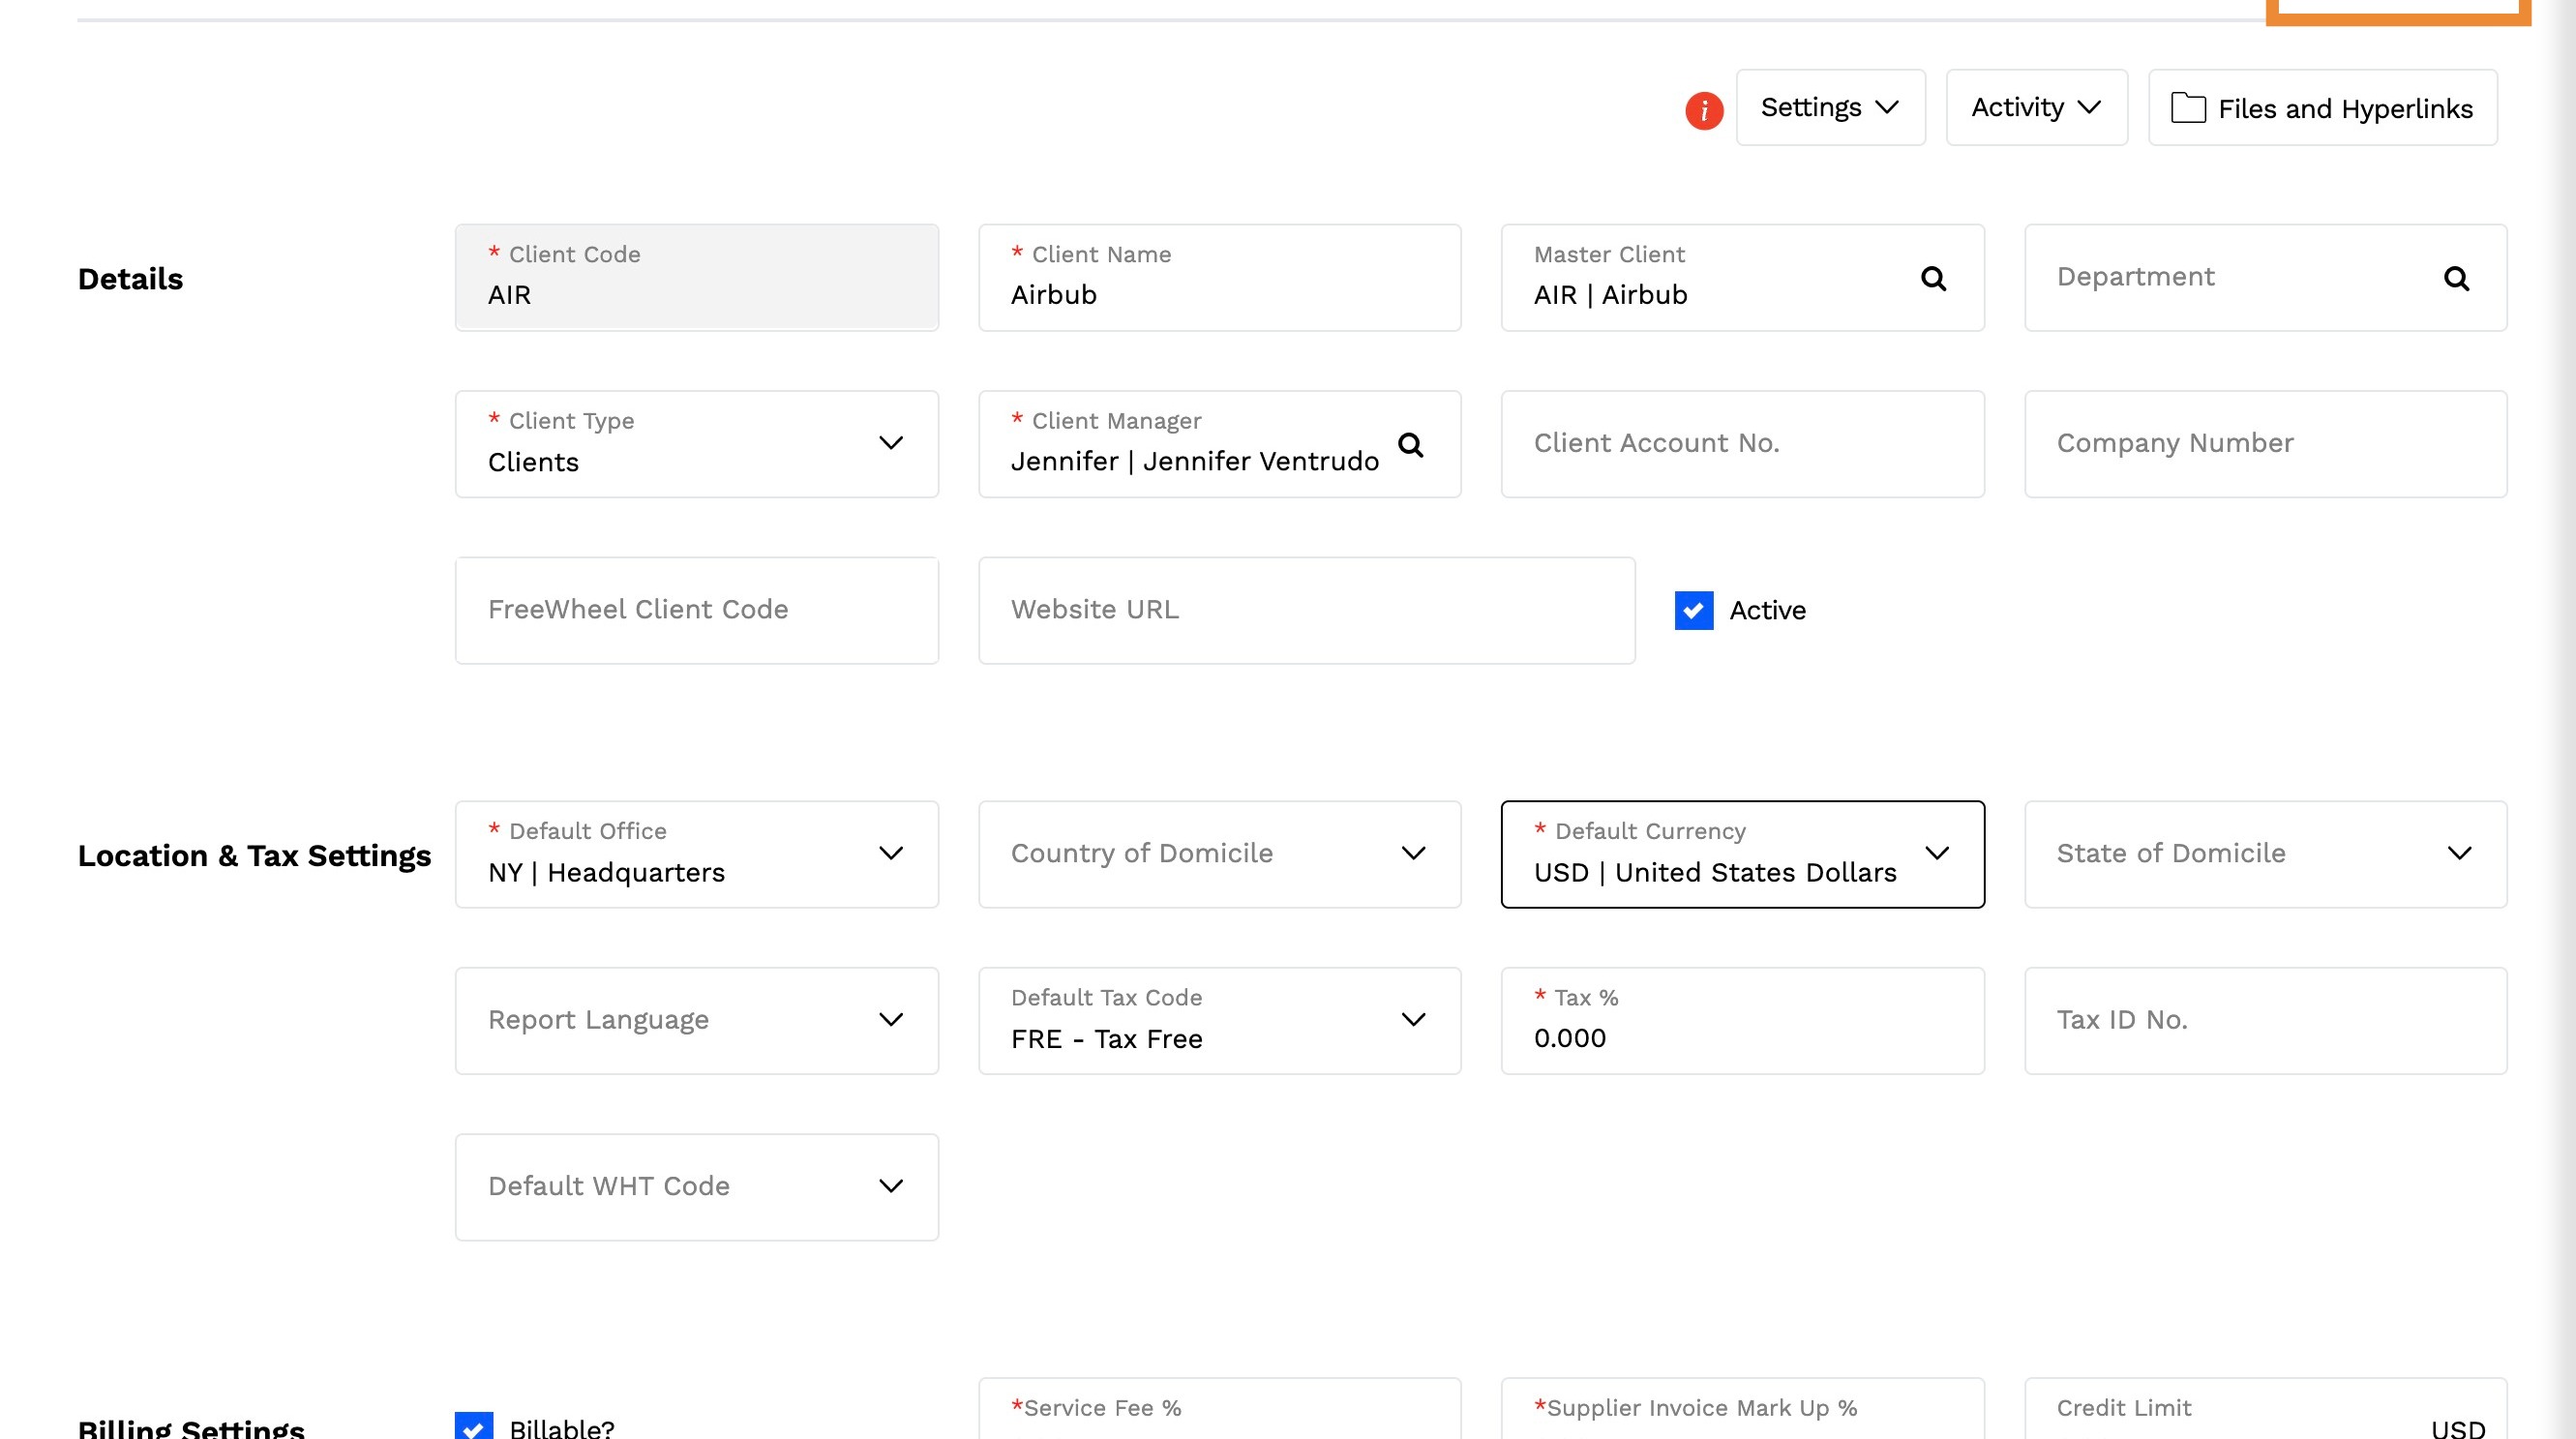Open the Client Type dropdown

point(697,444)
